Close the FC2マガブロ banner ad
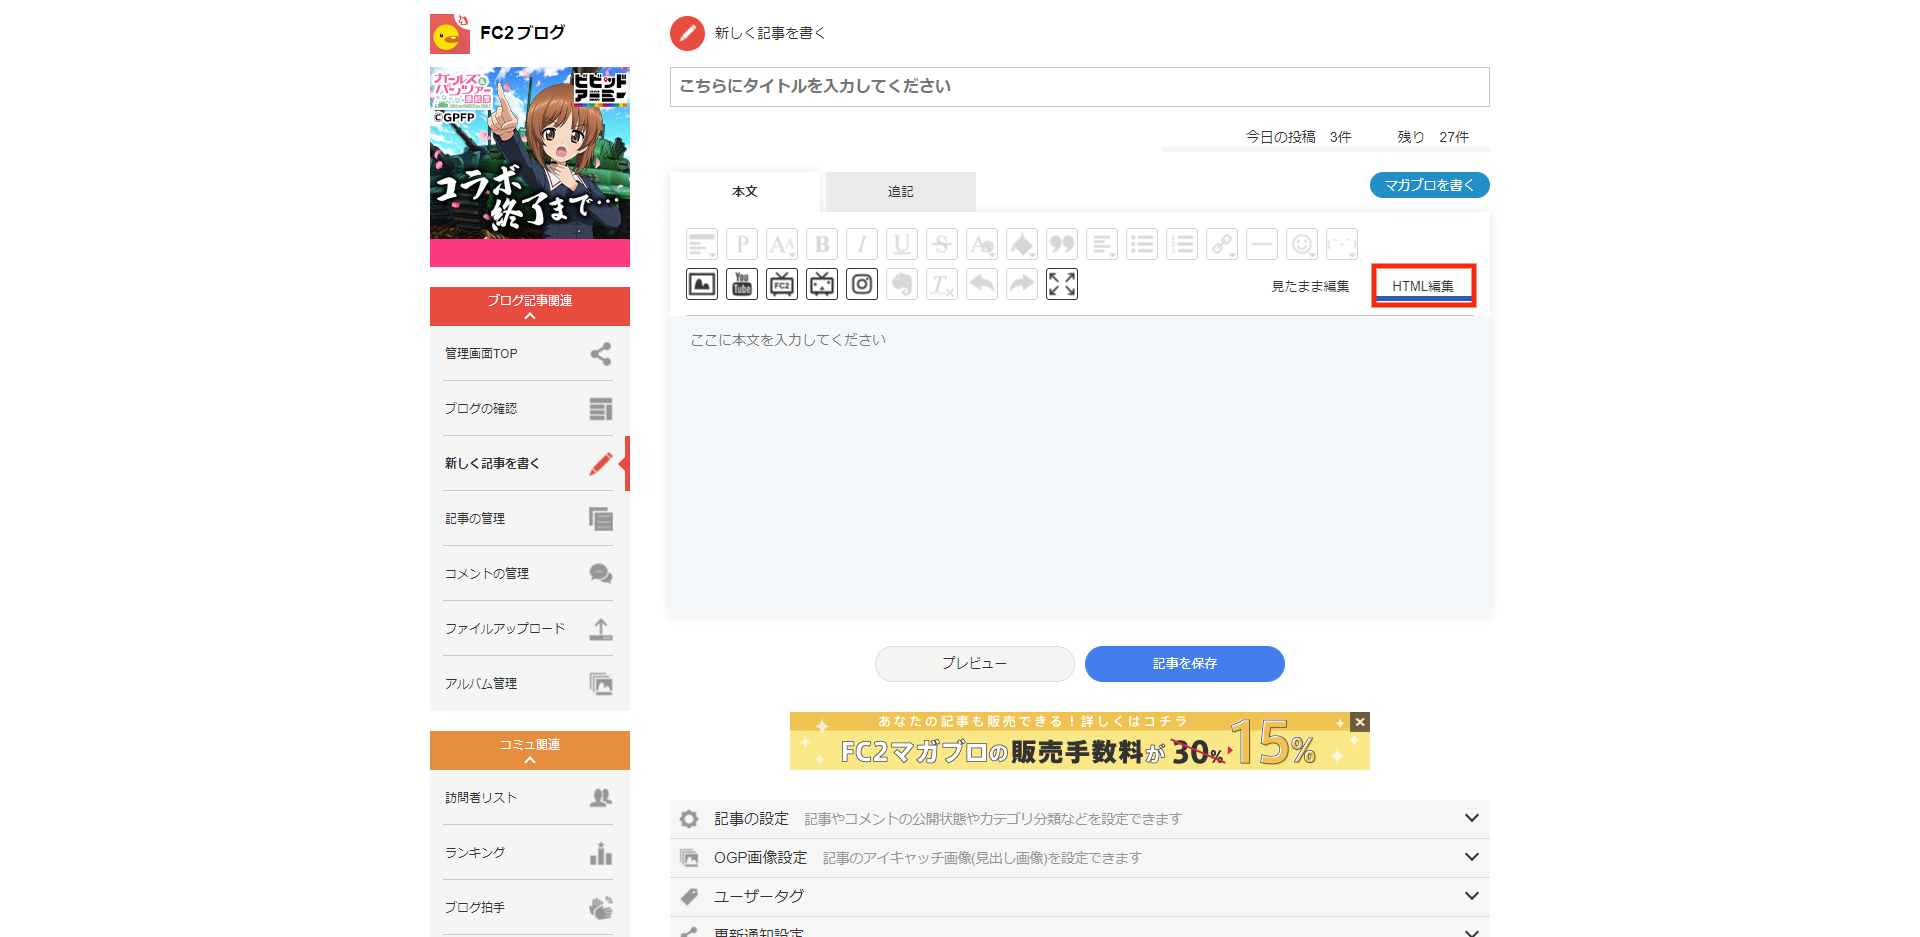 [x=1360, y=722]
